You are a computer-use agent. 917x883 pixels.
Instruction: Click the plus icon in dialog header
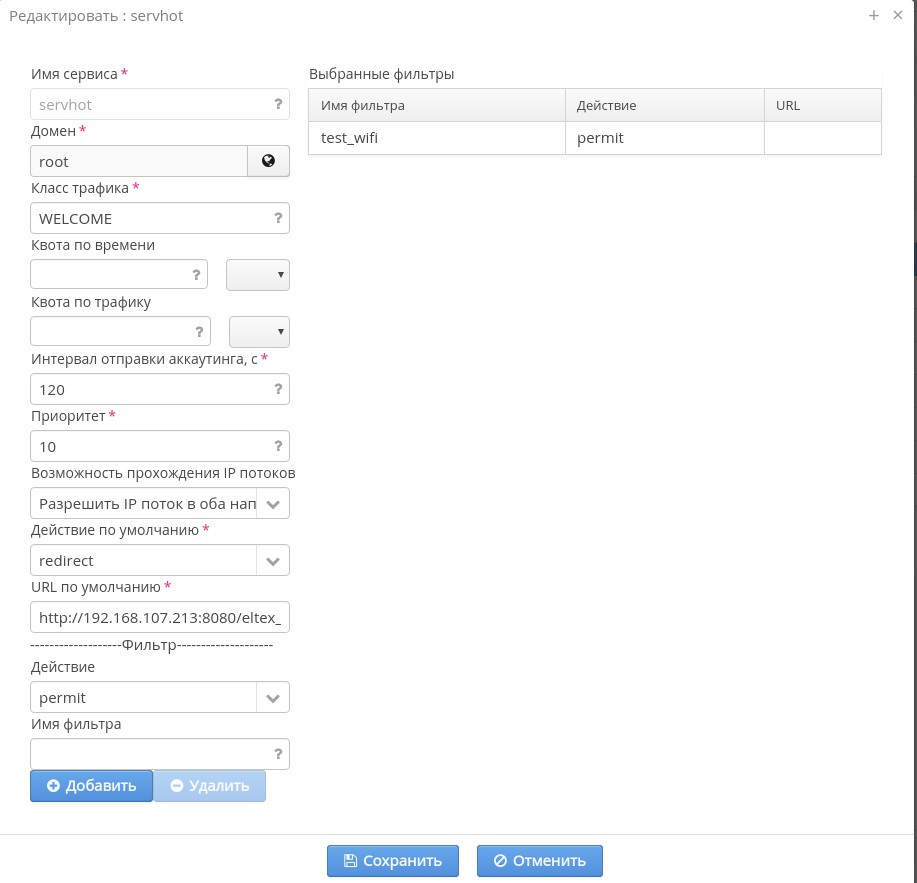click(x=874, y=15)
